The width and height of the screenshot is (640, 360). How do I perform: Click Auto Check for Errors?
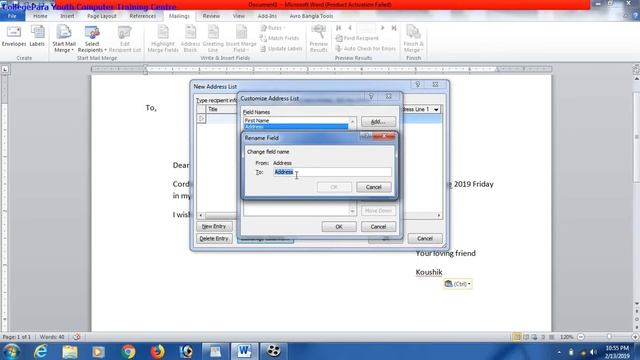(365, 49)
